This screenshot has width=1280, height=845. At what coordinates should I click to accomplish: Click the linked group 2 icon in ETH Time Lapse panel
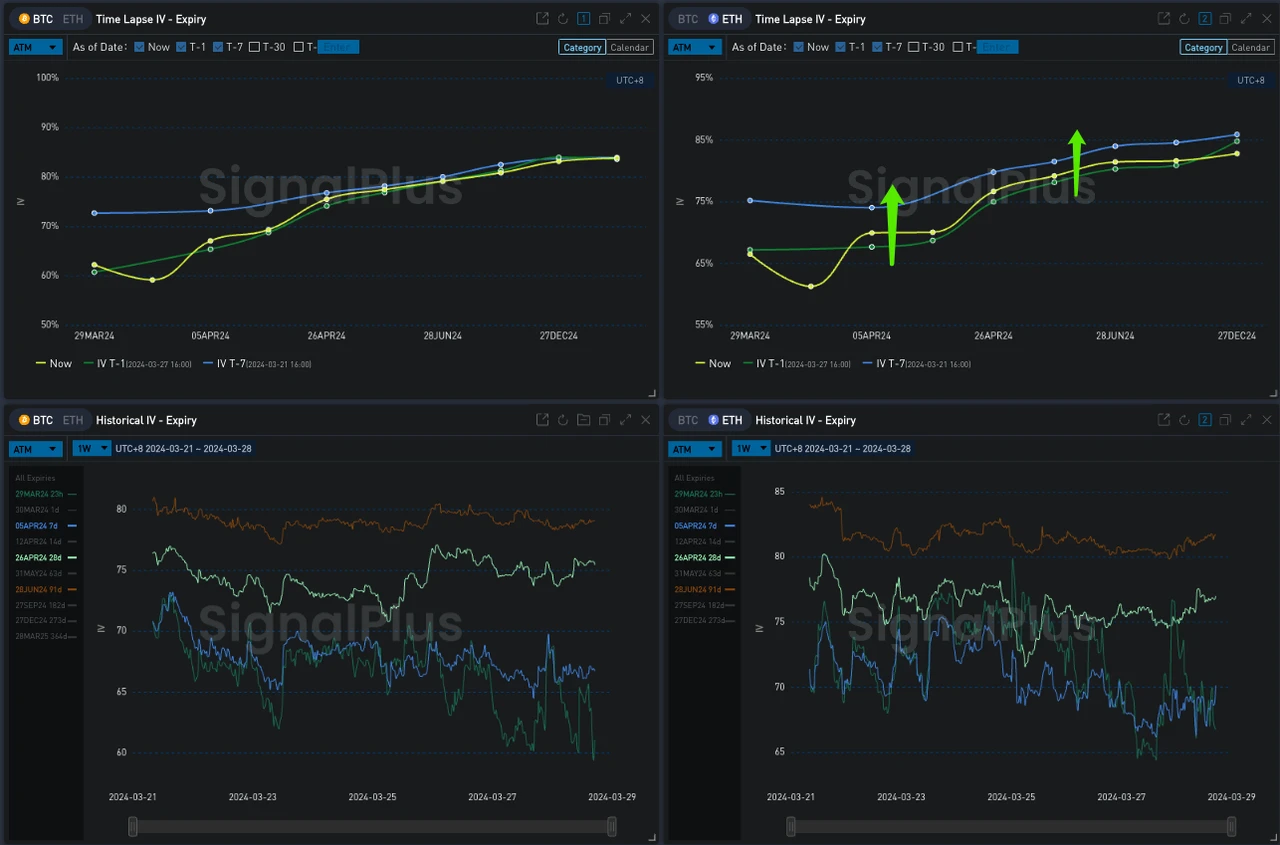click(1205, 19)
